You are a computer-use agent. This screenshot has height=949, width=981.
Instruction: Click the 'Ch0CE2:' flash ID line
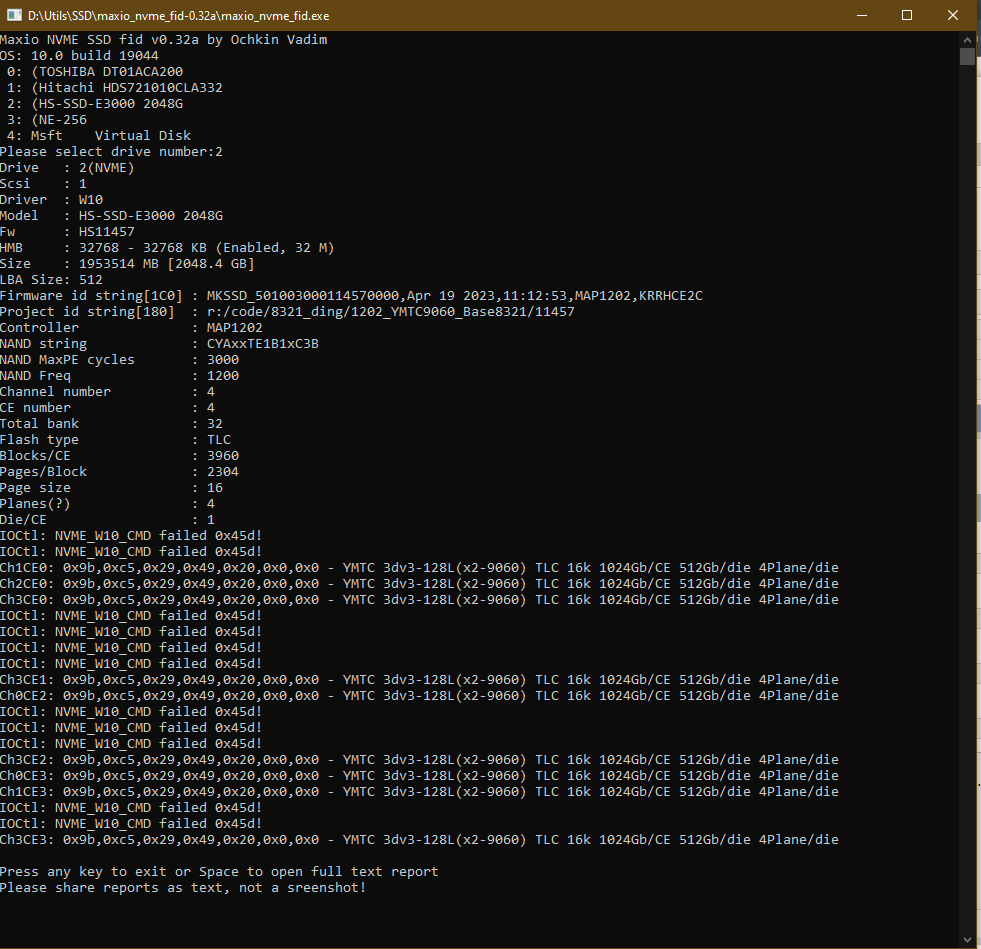pyautogui.click(x=419, y=696)
